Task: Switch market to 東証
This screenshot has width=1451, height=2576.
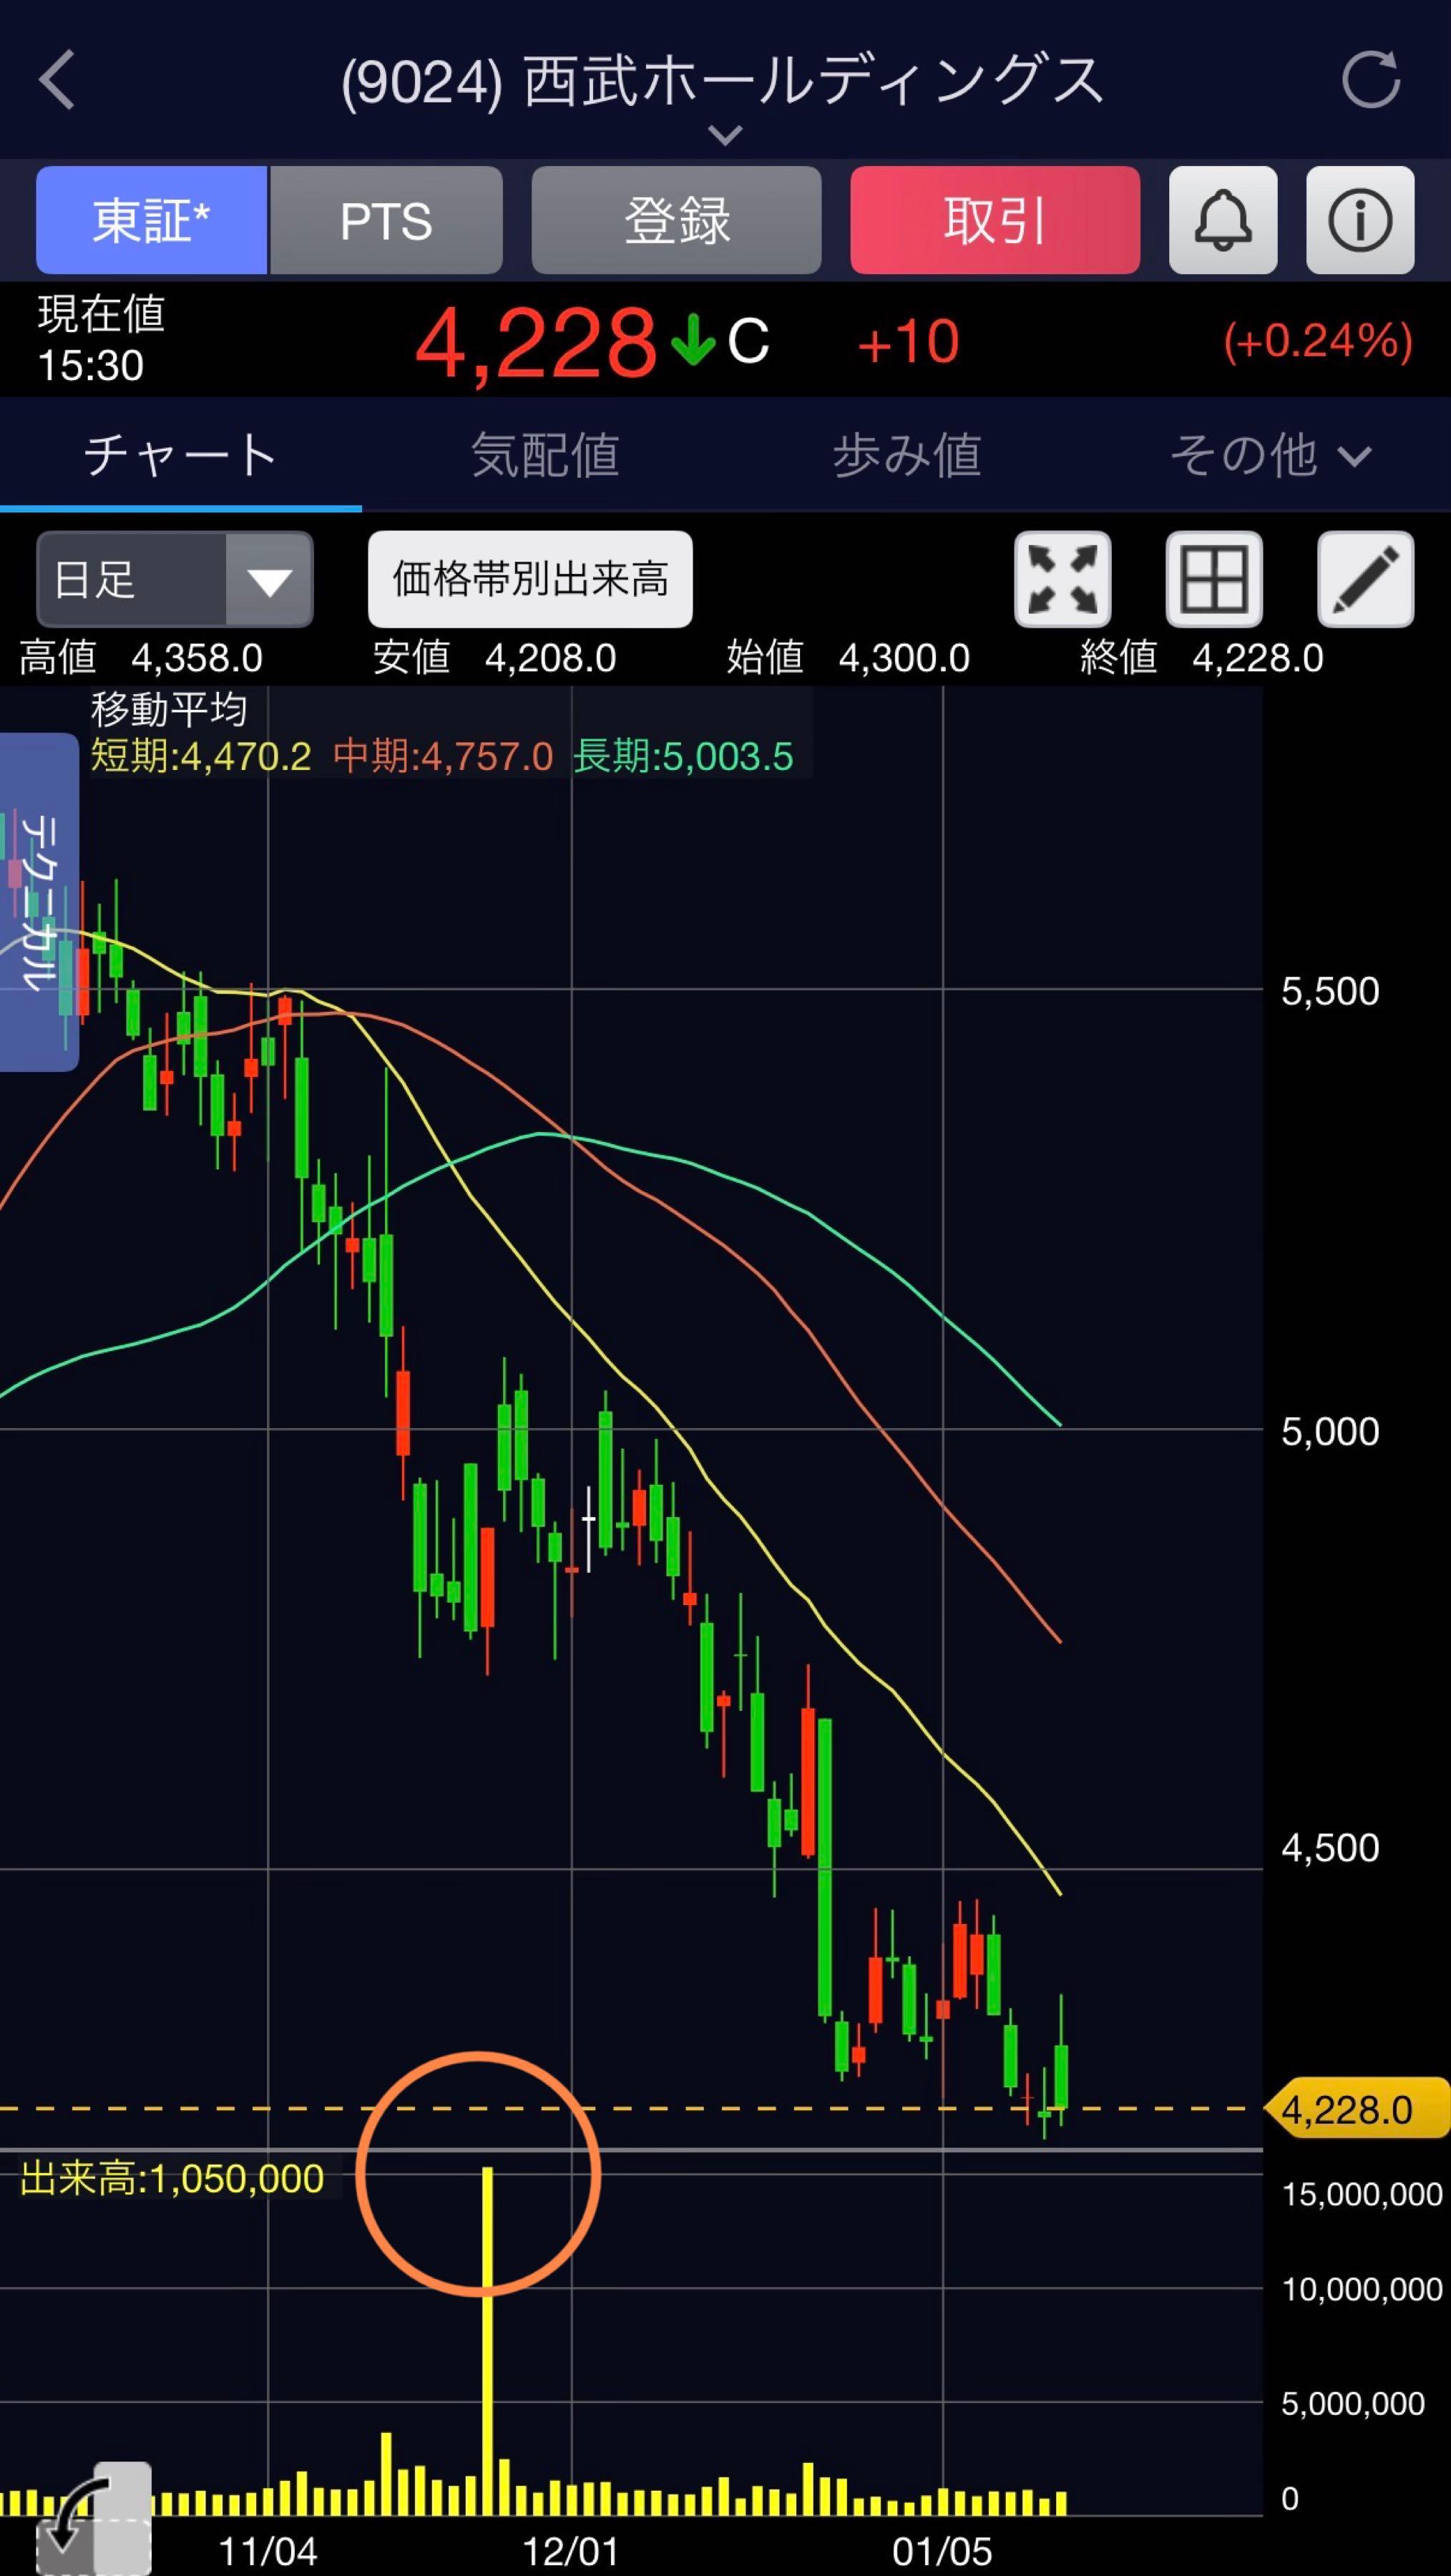Action: (151, 220)
